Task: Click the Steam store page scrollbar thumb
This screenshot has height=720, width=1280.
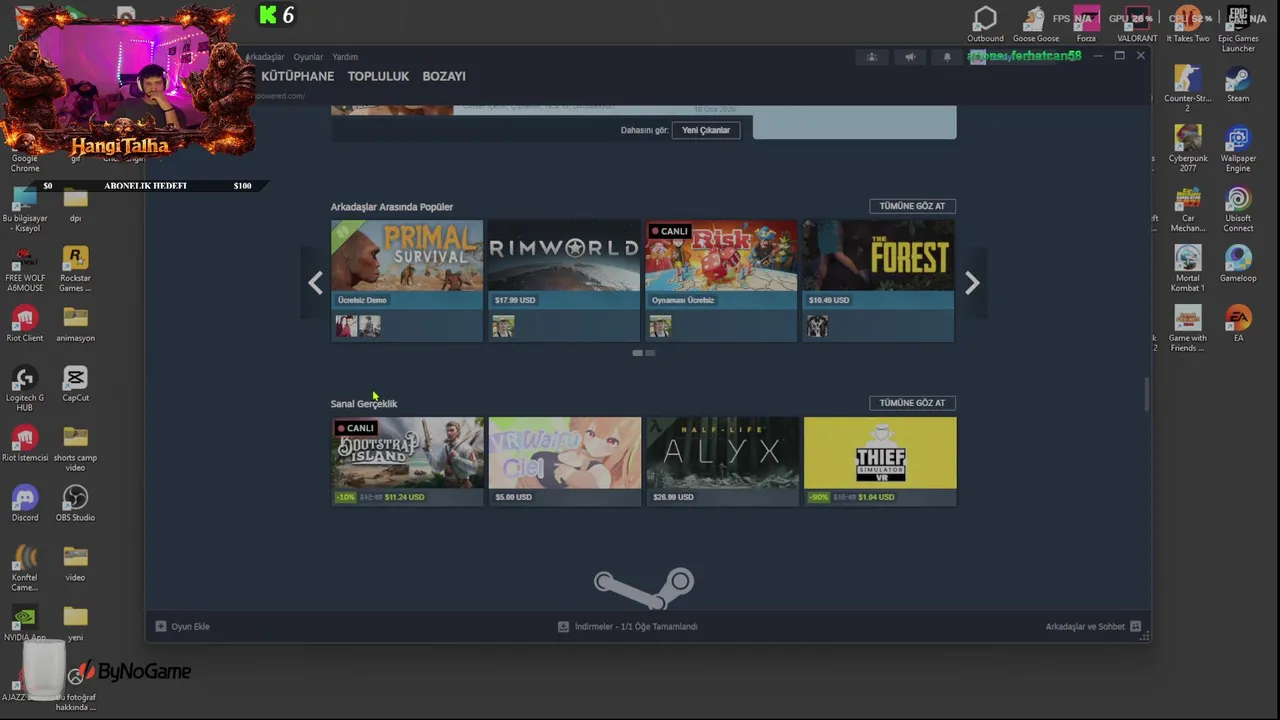Action: (1146, 394)
